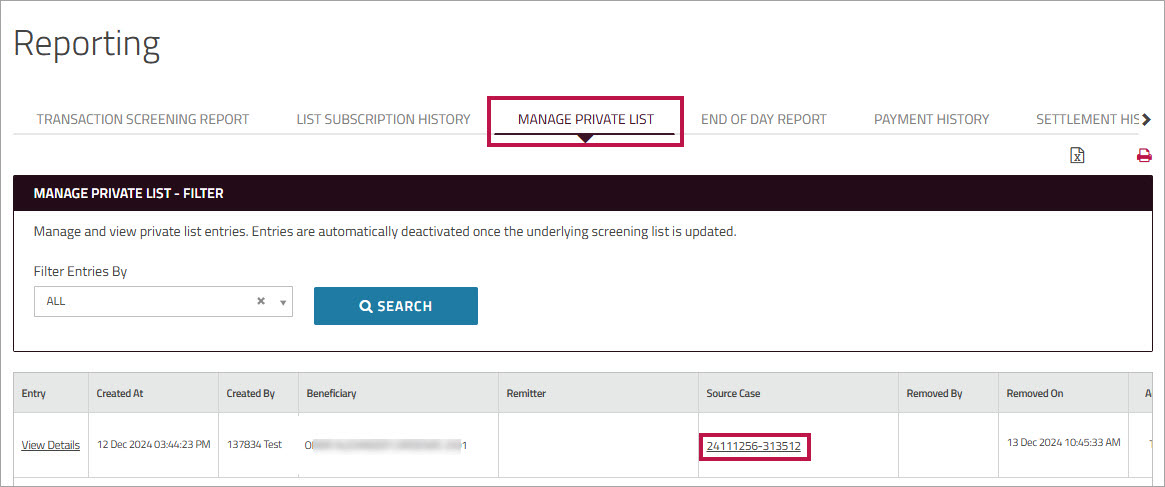The width and height of the screenshot is (1165, 487).
Task: Click the Source Case column header
Action: [733, 393]
